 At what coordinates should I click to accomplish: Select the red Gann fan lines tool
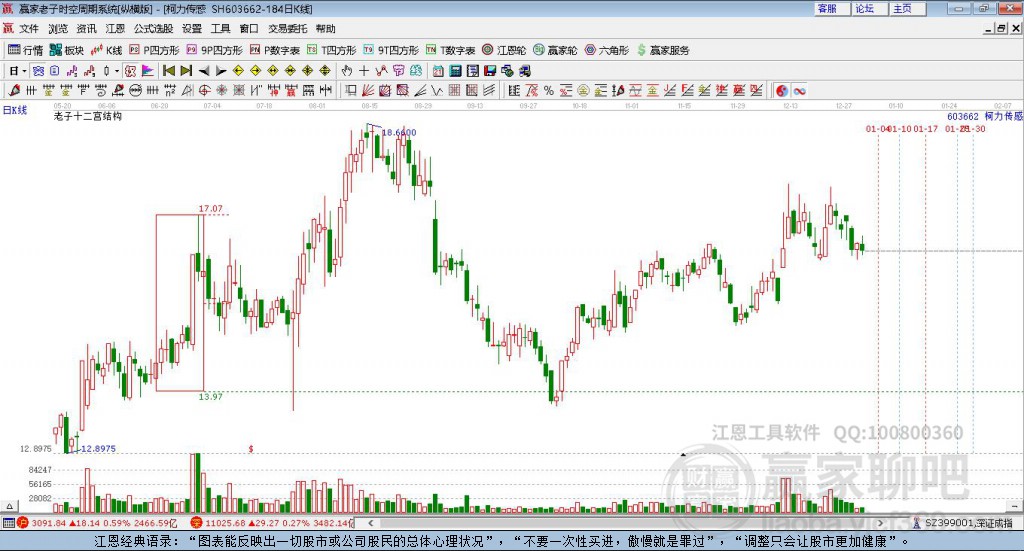tap(368, 91)
